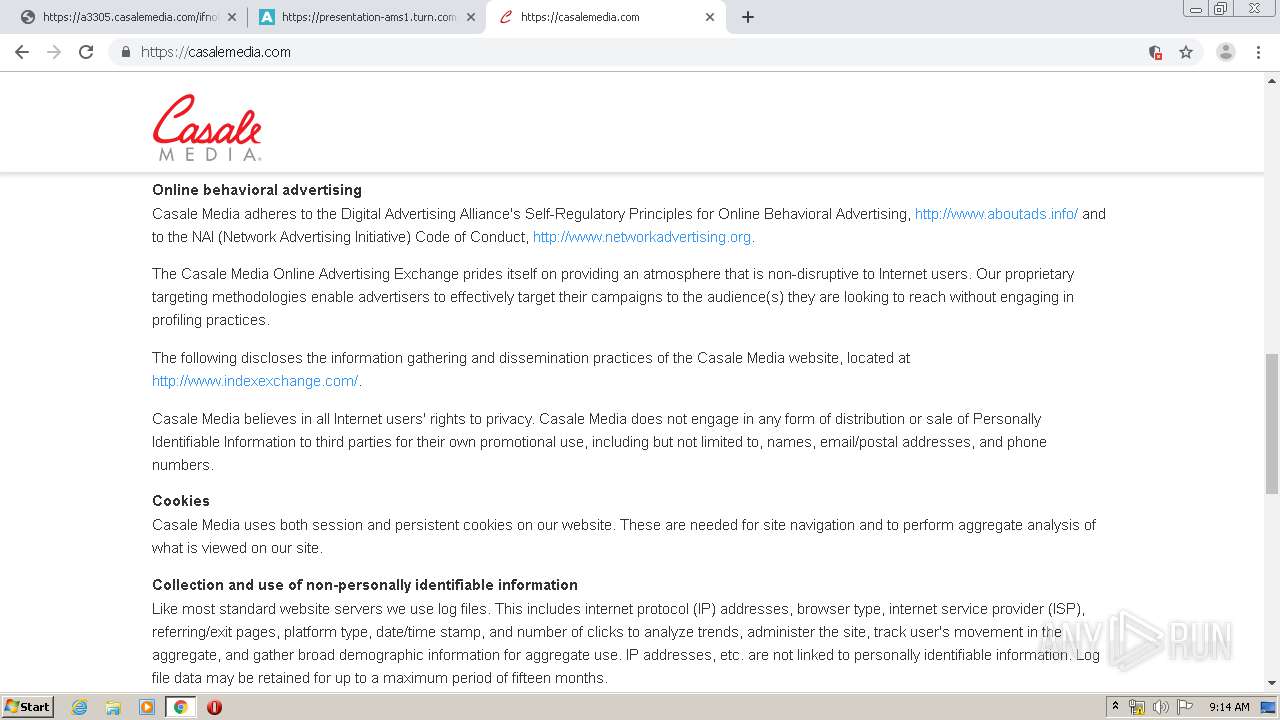Switch to the presentation-ams1.turn.com tab

(x=366, y=17)
